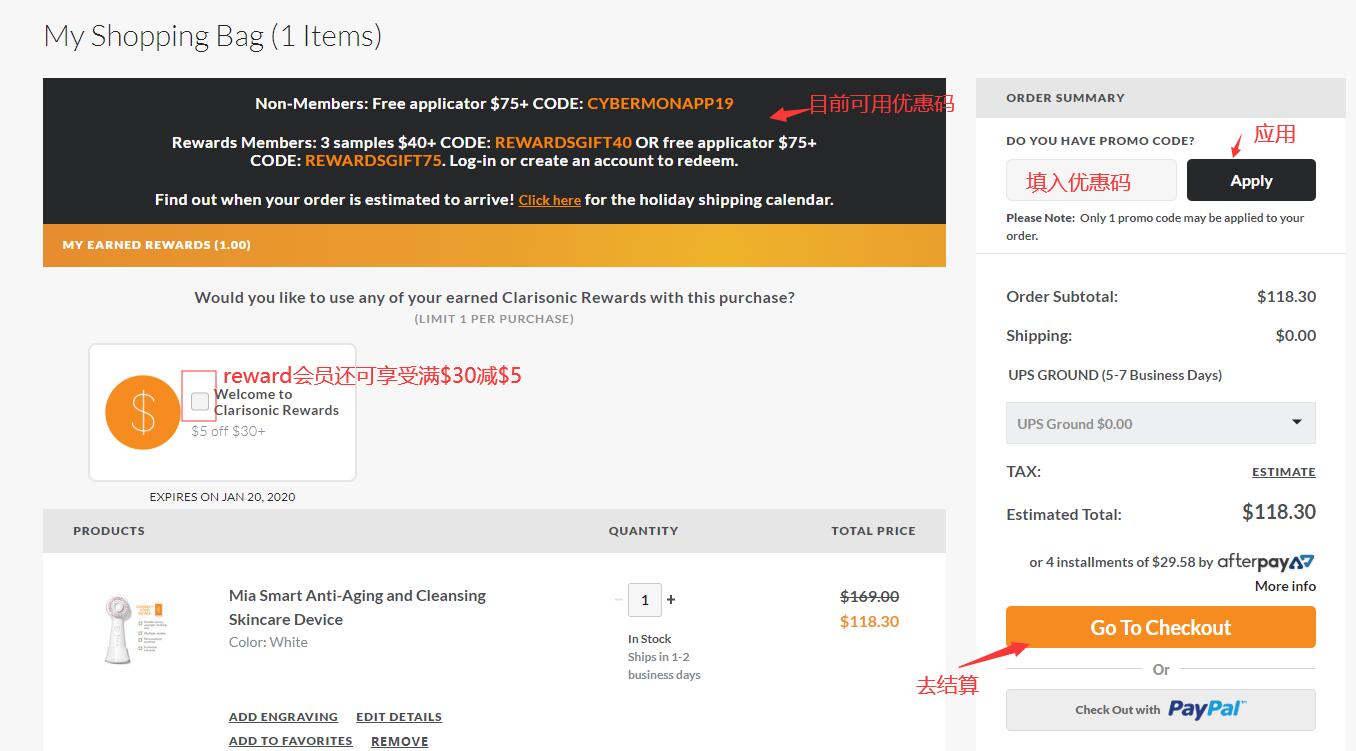Screen dimensions: 1356x751
Task: Tick the Welcome to Clarisonic Rewards checkbox
Action: point(200,401)
